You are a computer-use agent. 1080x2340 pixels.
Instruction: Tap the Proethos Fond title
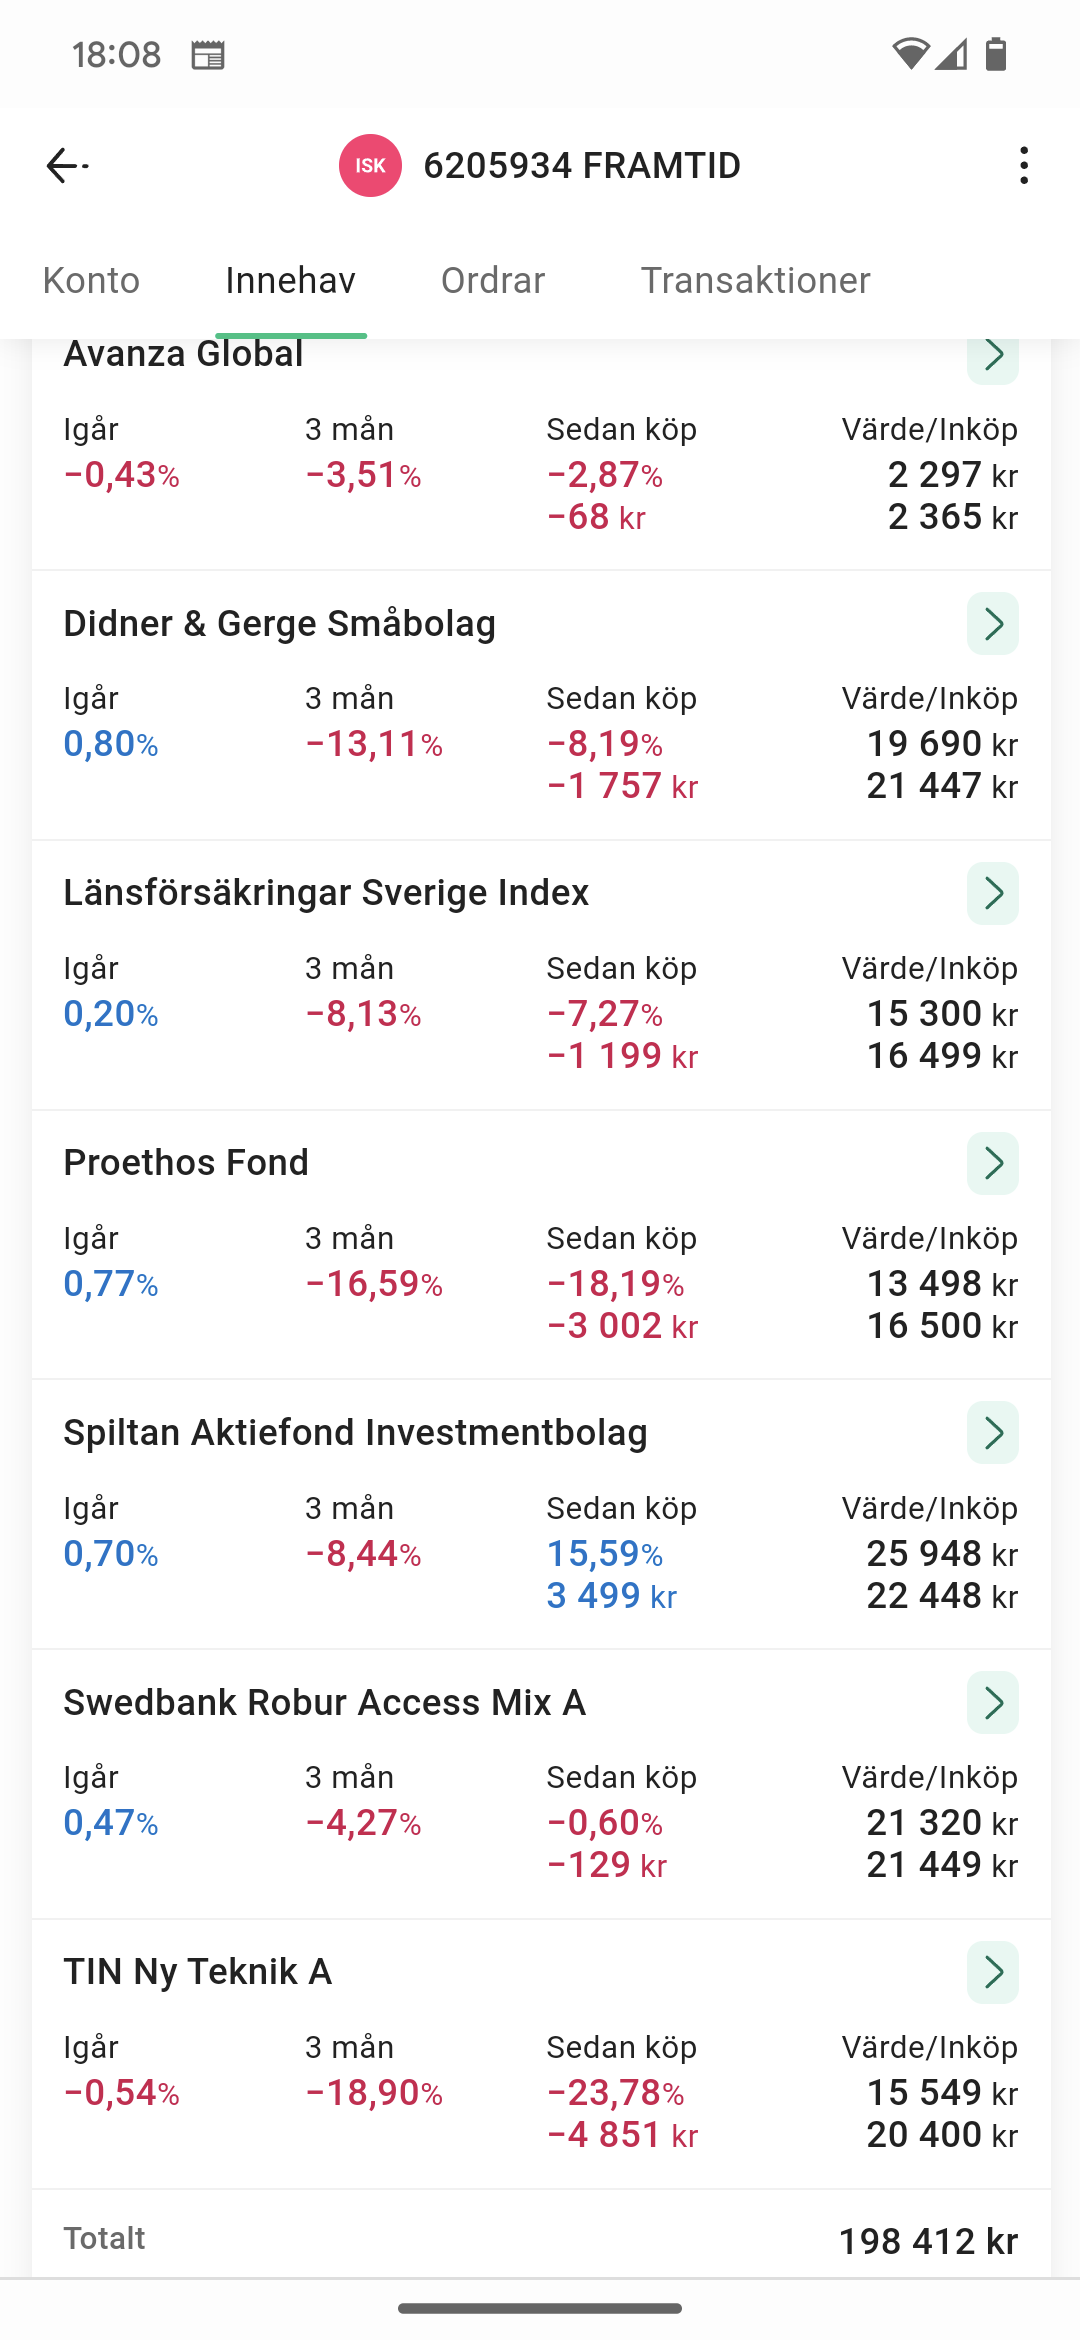186,1163
